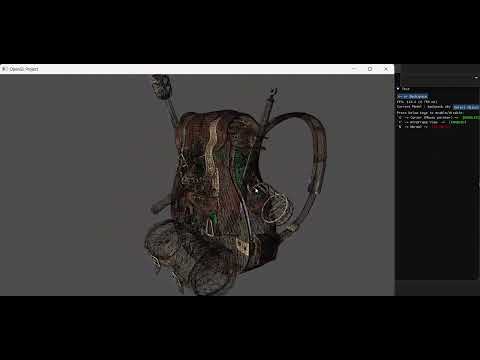Image resolution: width=480 pixels, height=360 pixels.
Task: Collapse the debug panel header triangle
Action: [398, 89]
